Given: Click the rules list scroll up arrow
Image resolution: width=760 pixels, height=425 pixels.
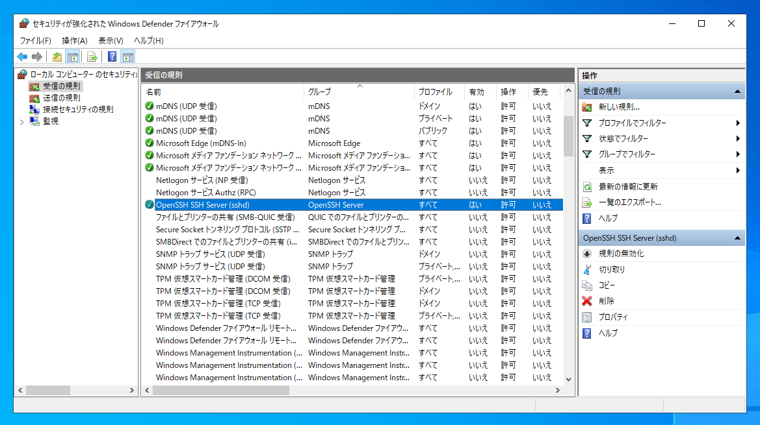Looking at the screenshot, I should (568, 91).
